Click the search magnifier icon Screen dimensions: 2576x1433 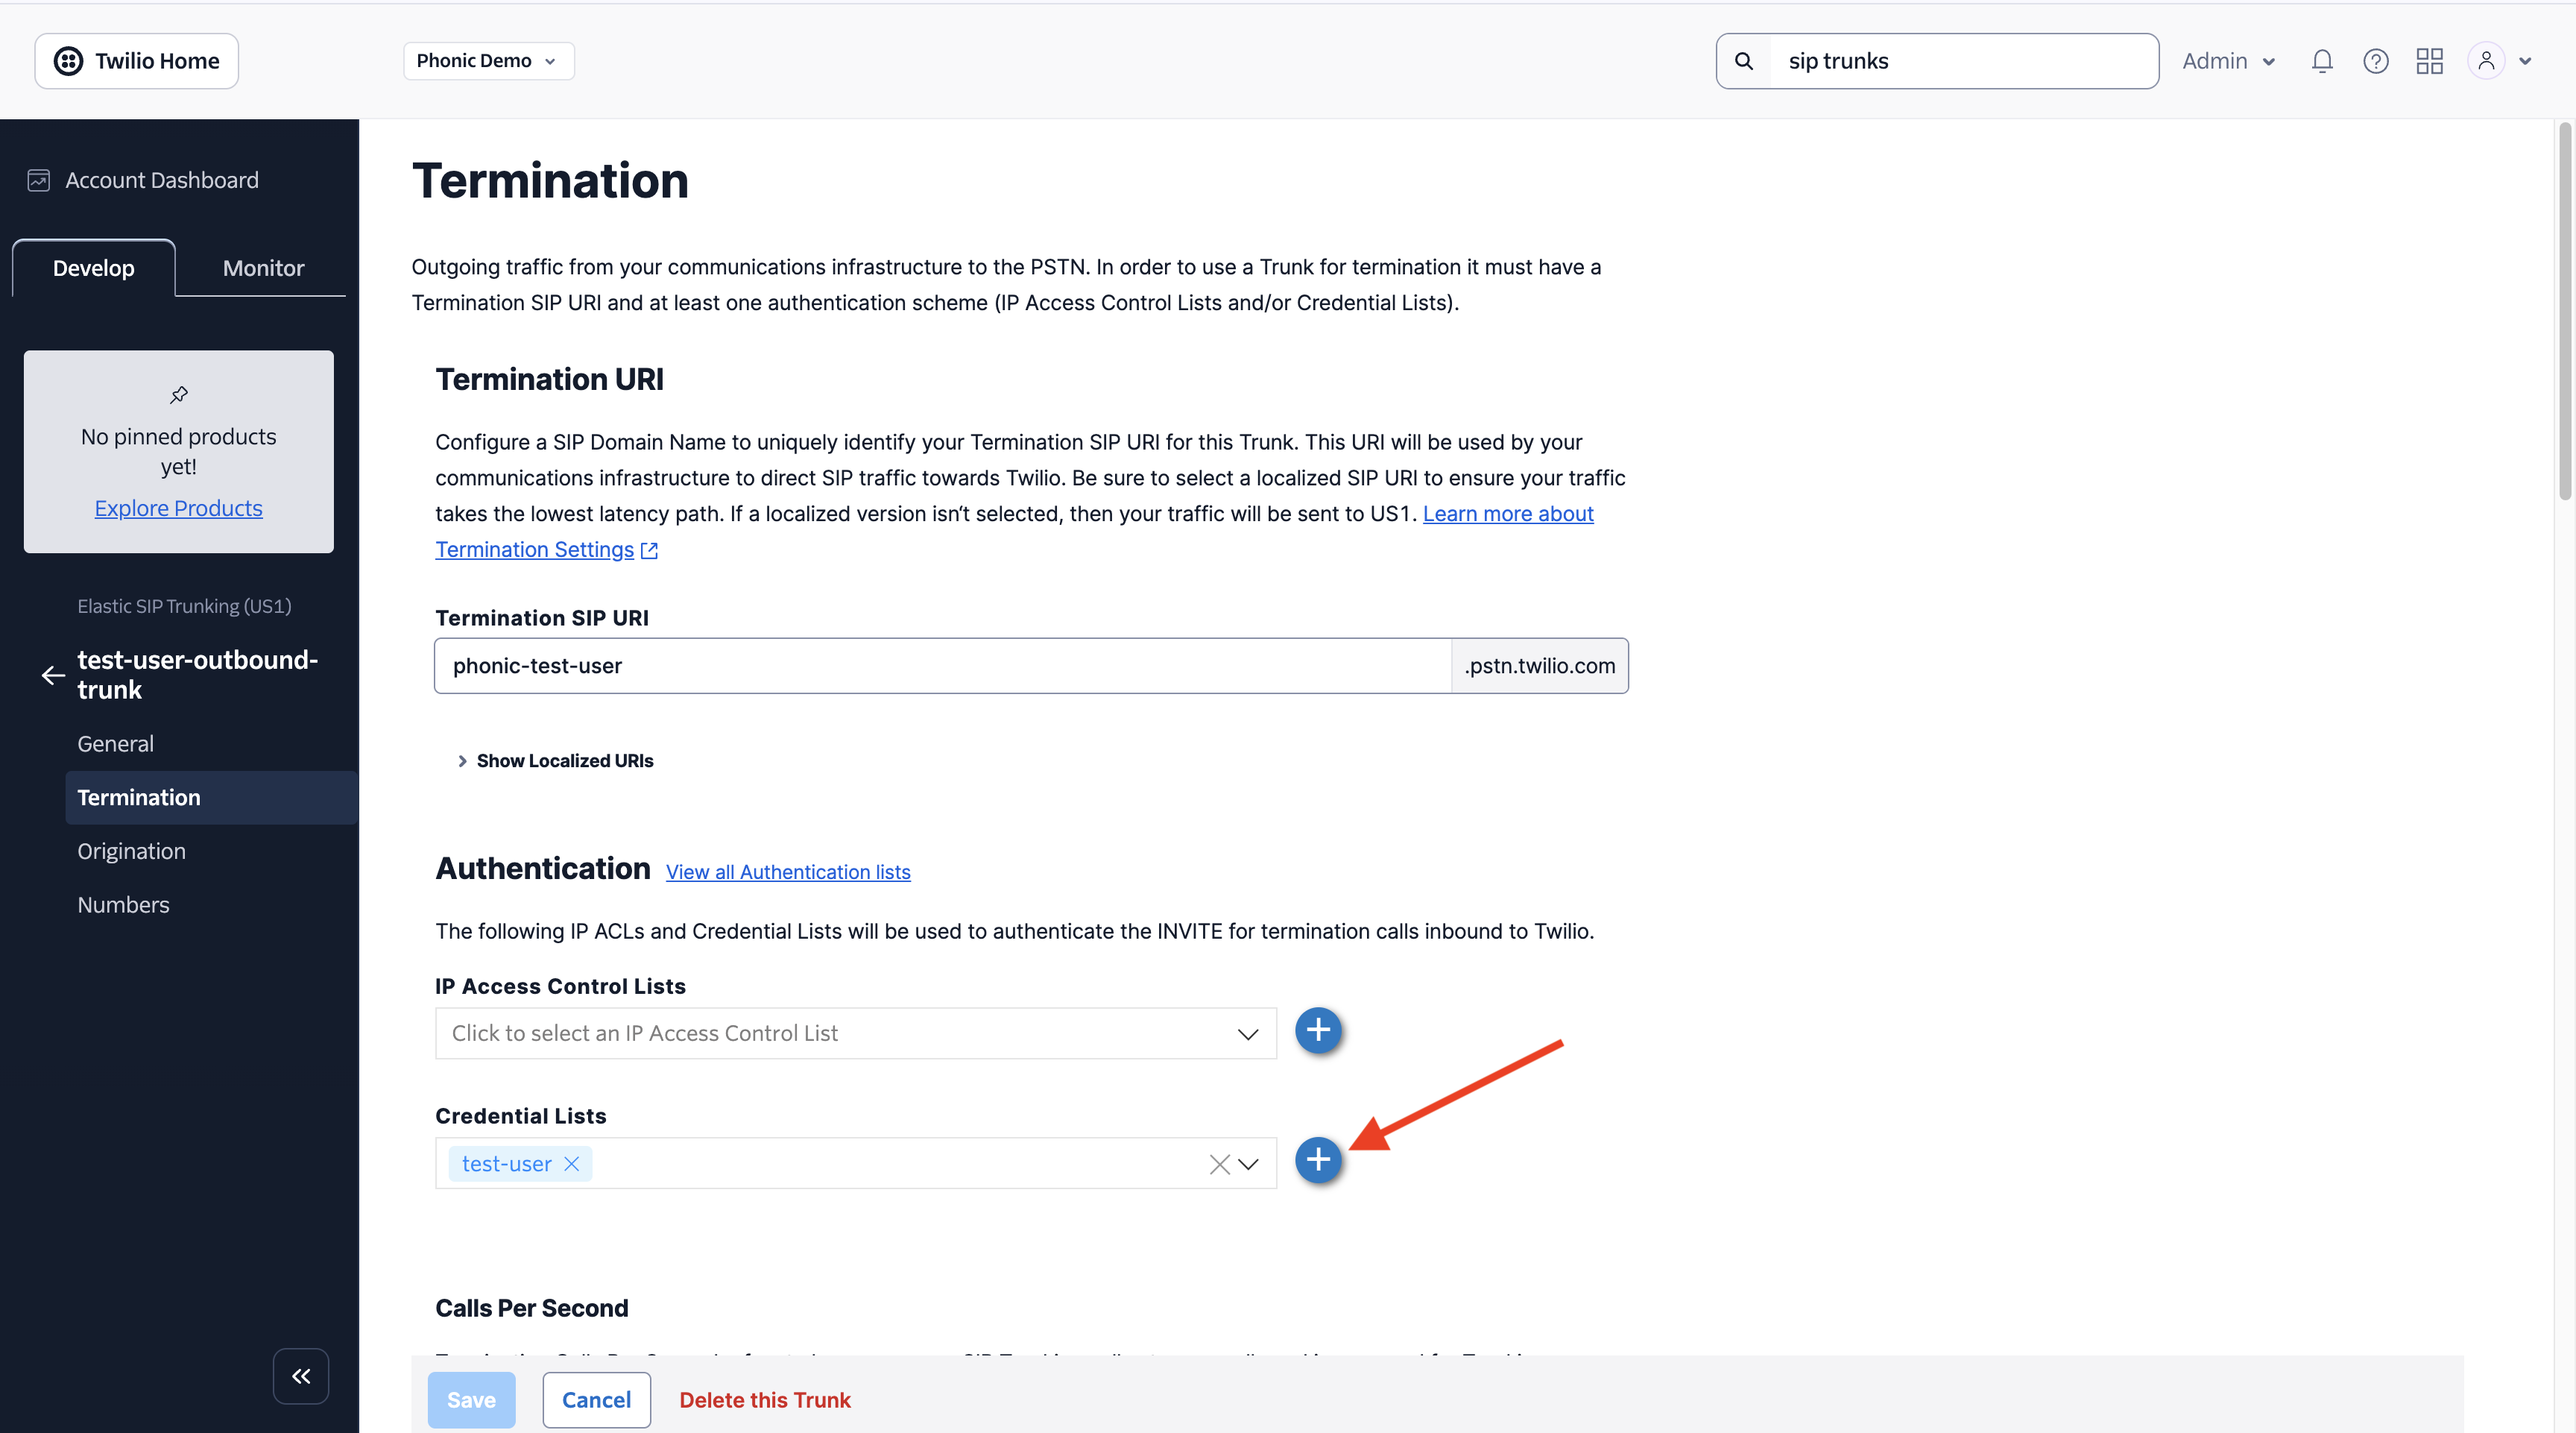(1743, 61)
